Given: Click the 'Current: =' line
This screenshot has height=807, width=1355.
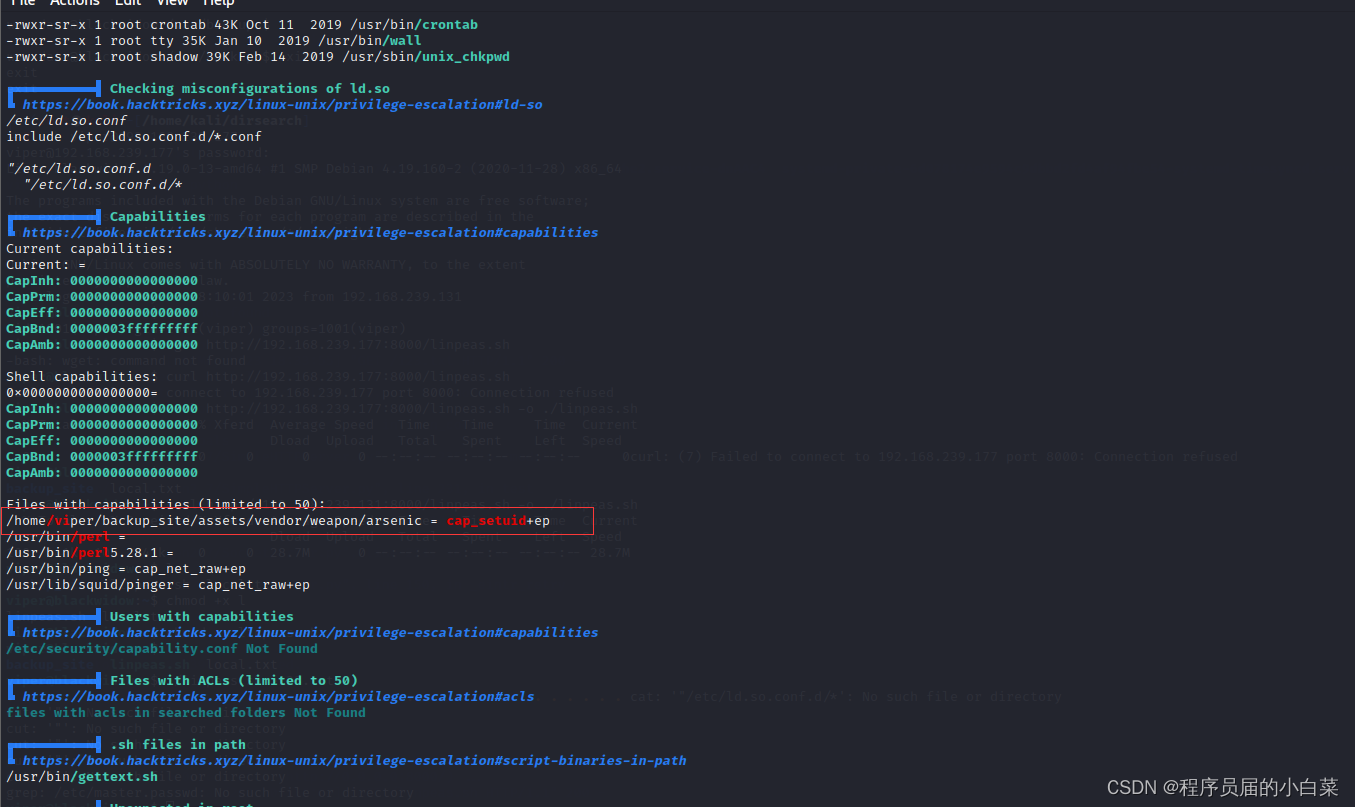Looking at the screenshot, I should coord(46,264).
